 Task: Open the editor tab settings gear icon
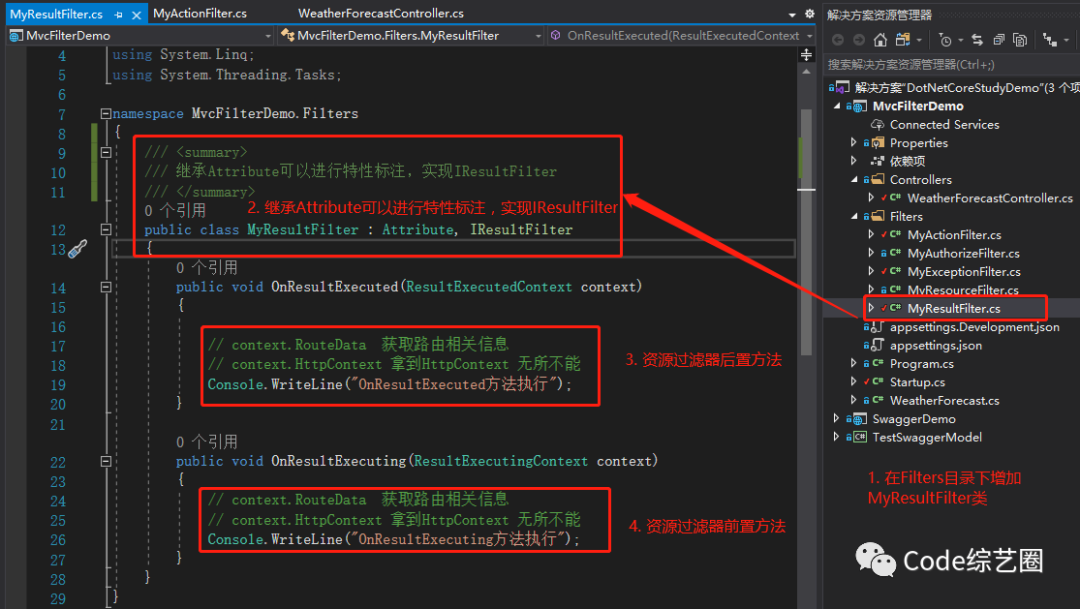coord(809,14)
